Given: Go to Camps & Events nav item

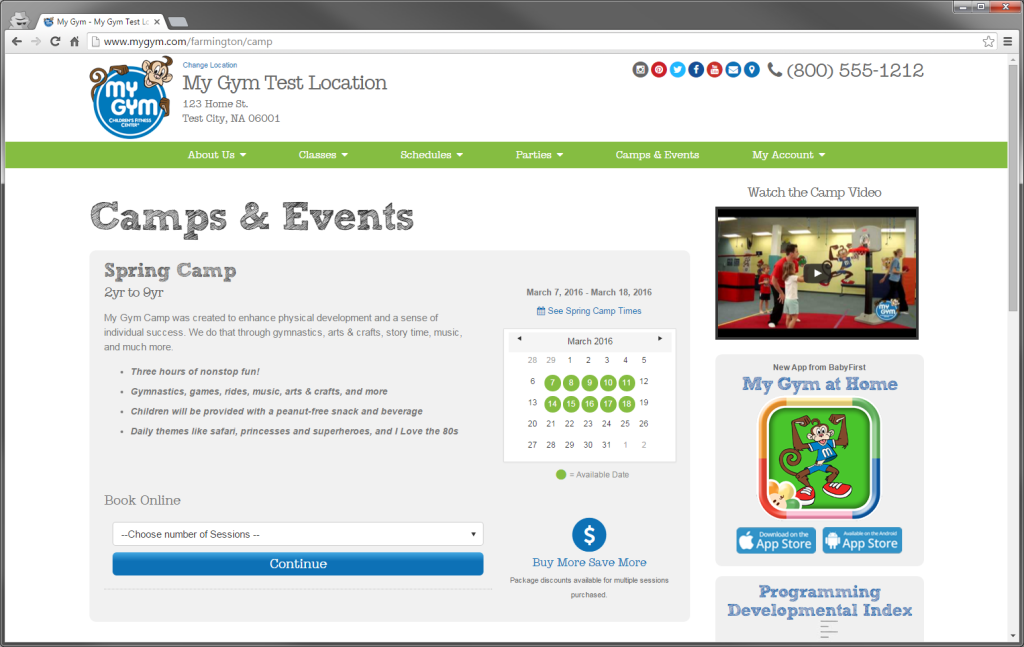Looking at the screenshot, I should [x=657, y=155].
